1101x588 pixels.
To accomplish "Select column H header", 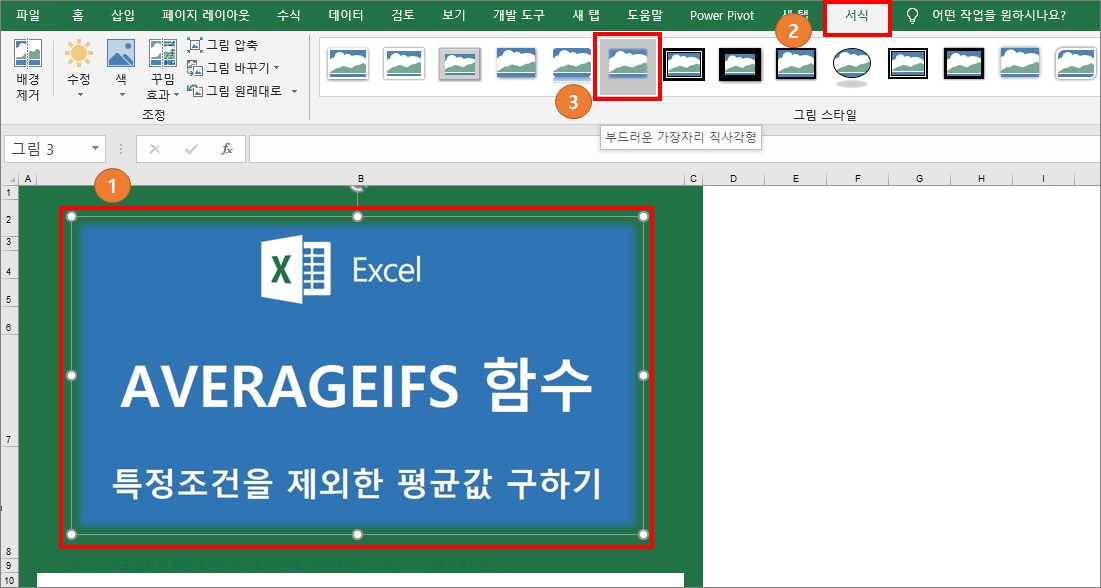I will [x=981, y=179].
